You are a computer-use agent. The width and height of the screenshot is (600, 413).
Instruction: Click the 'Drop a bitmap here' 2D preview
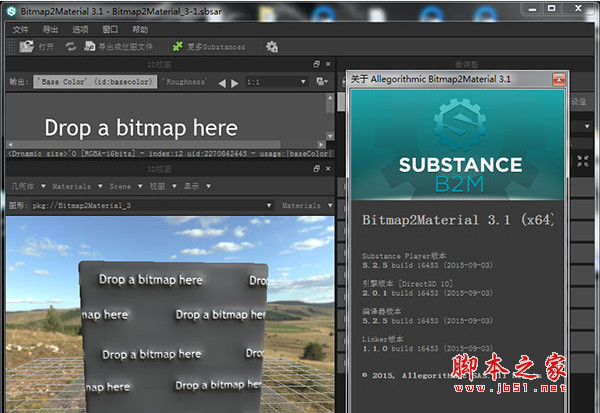click(141, 127)
